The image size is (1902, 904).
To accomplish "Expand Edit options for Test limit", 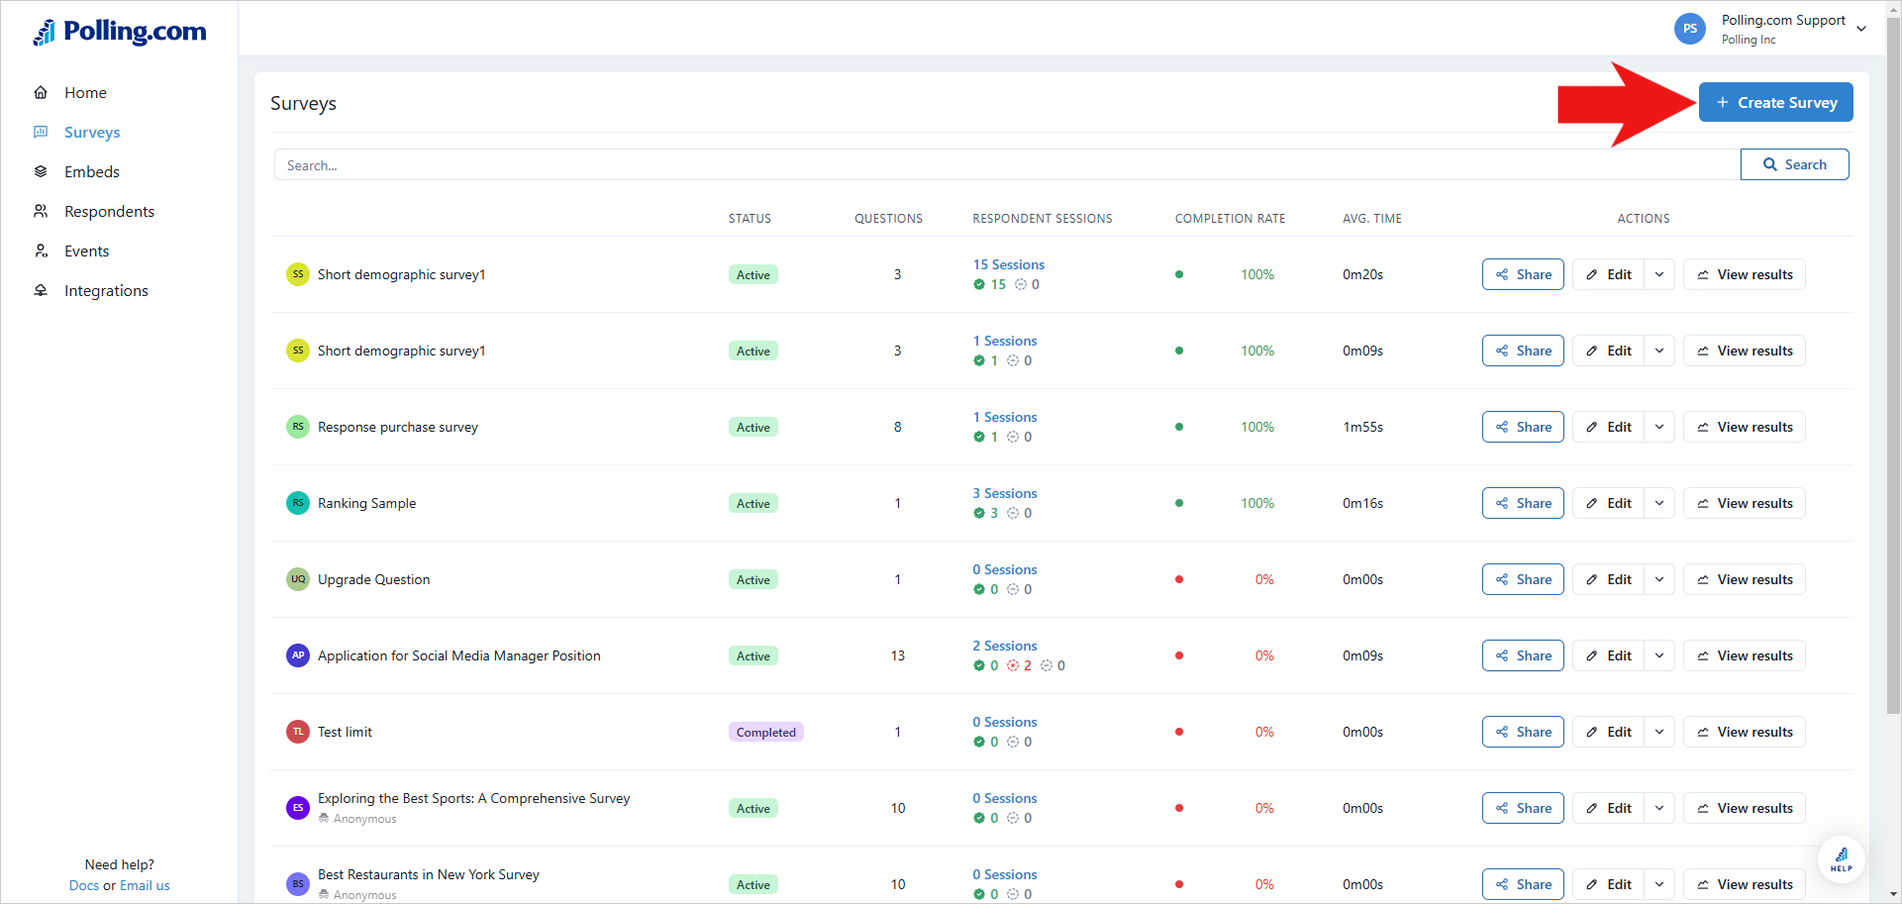I will (x=1659, y=732).
